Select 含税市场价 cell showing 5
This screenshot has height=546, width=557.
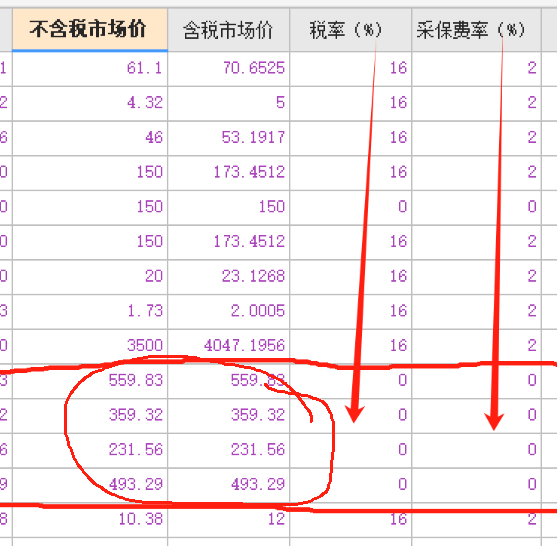[x=229, y=103]
